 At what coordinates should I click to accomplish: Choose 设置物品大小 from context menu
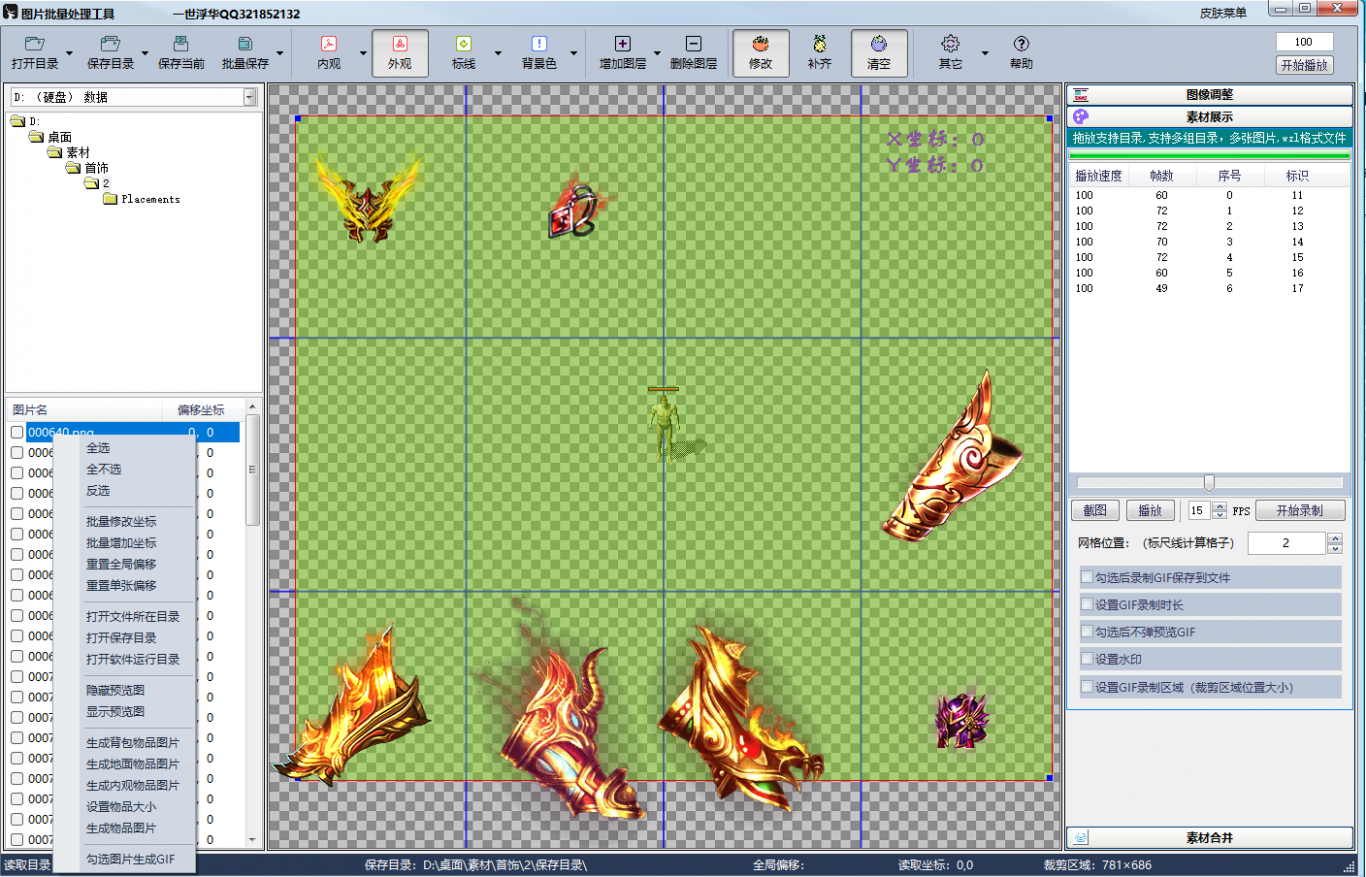click(121, 807)
